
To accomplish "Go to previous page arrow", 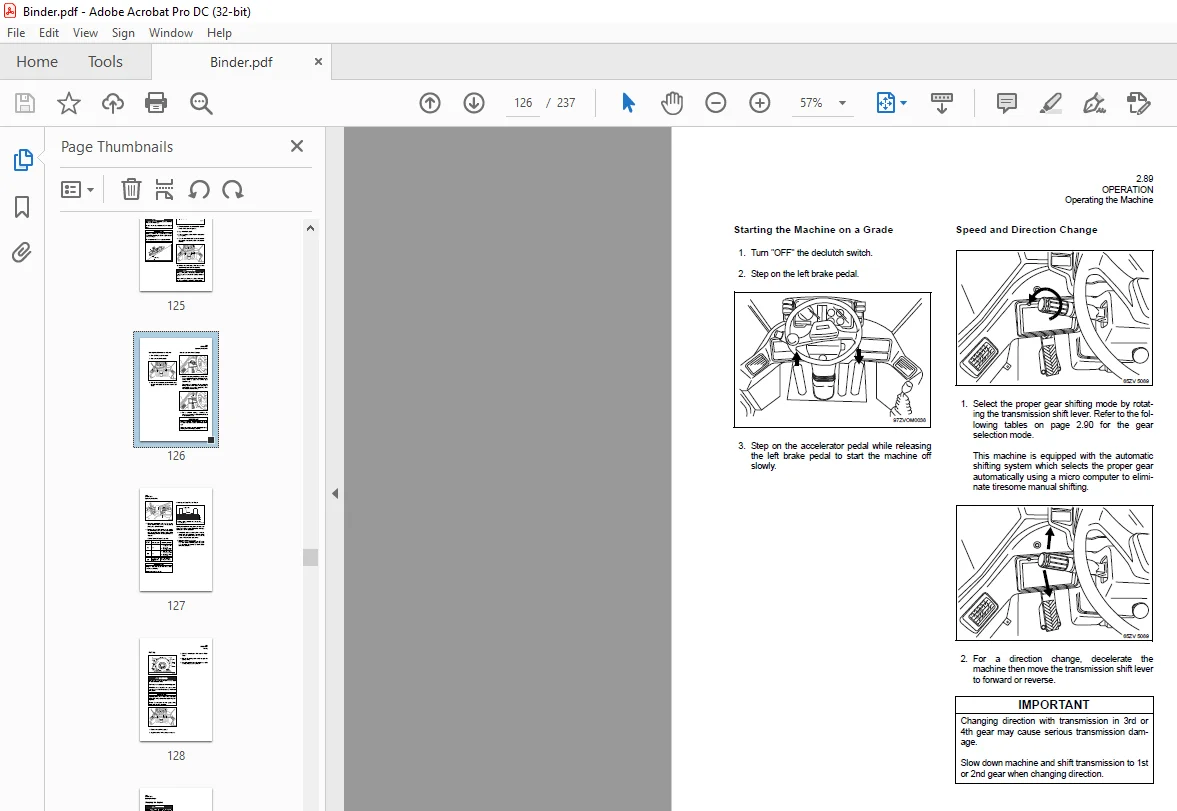I will [430, 103].
